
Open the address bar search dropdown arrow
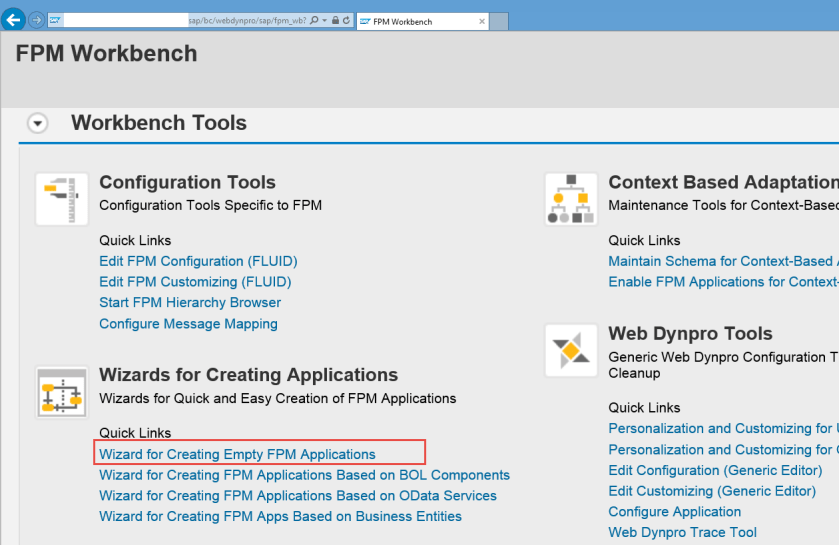point(324,20)
